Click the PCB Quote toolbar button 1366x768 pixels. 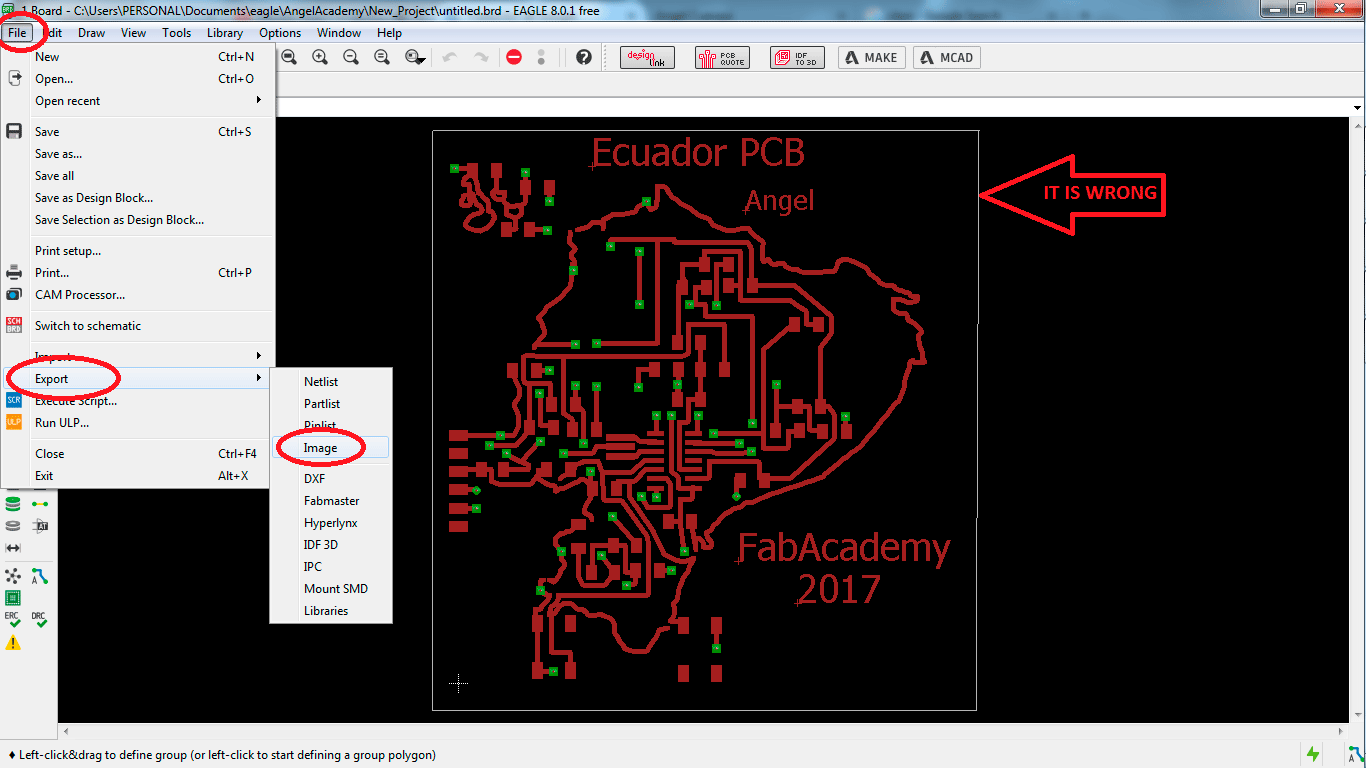(722, 58)
